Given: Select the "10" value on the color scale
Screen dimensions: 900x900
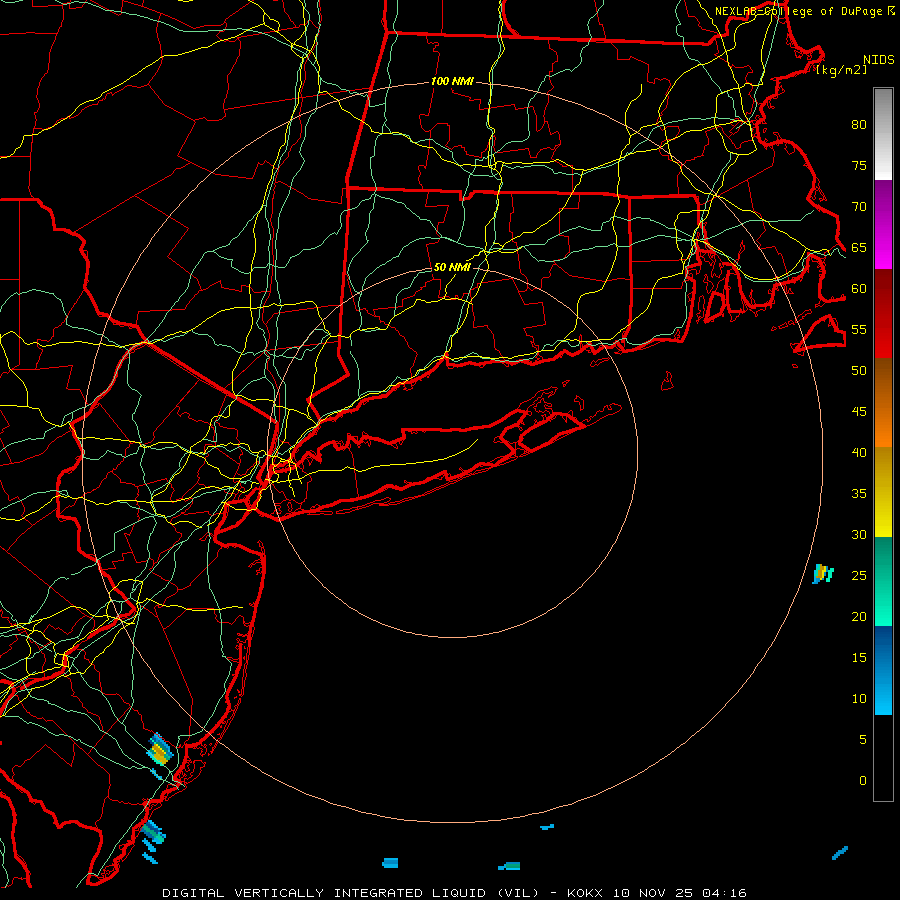Looking at the screenshot, I should (859, 699).
